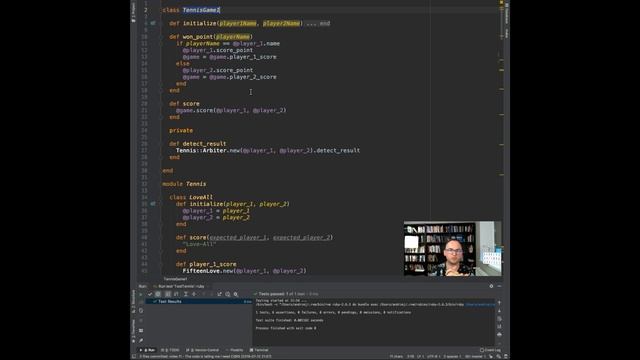
Task: Click line separator LF in status bar
Action: click(420, 356)
